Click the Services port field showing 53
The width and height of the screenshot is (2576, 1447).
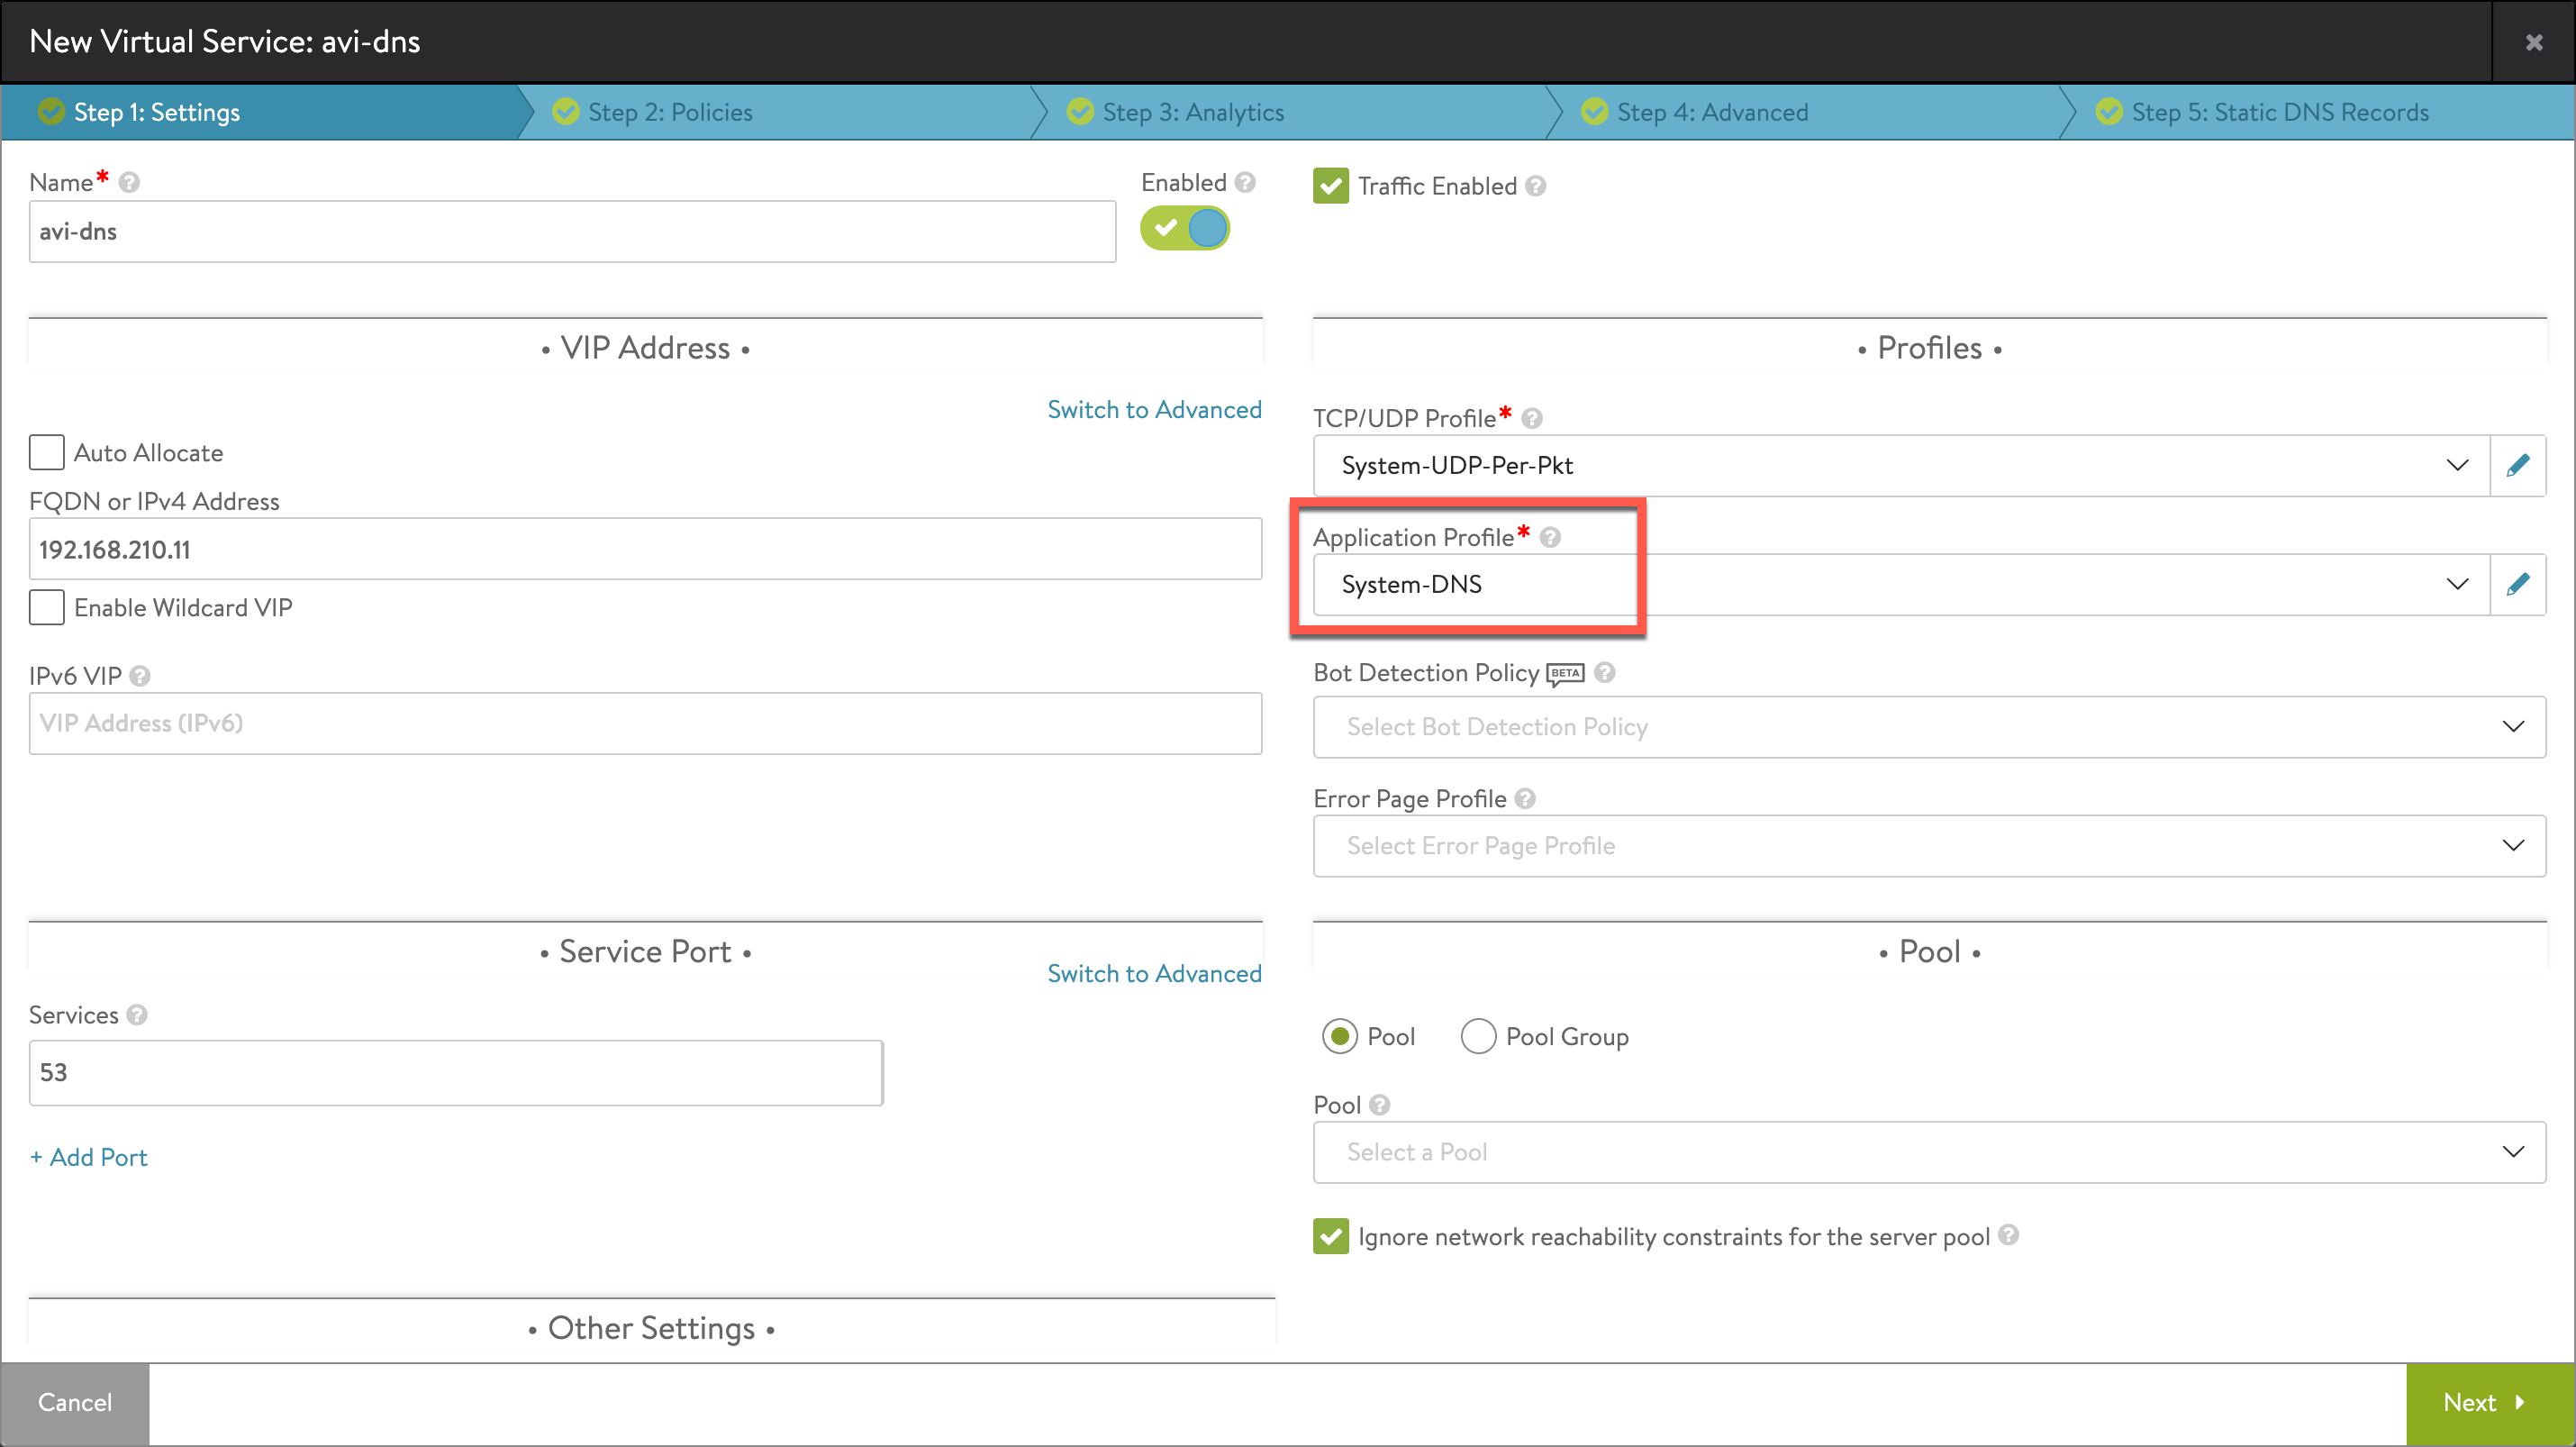[x=456, y=1072]
